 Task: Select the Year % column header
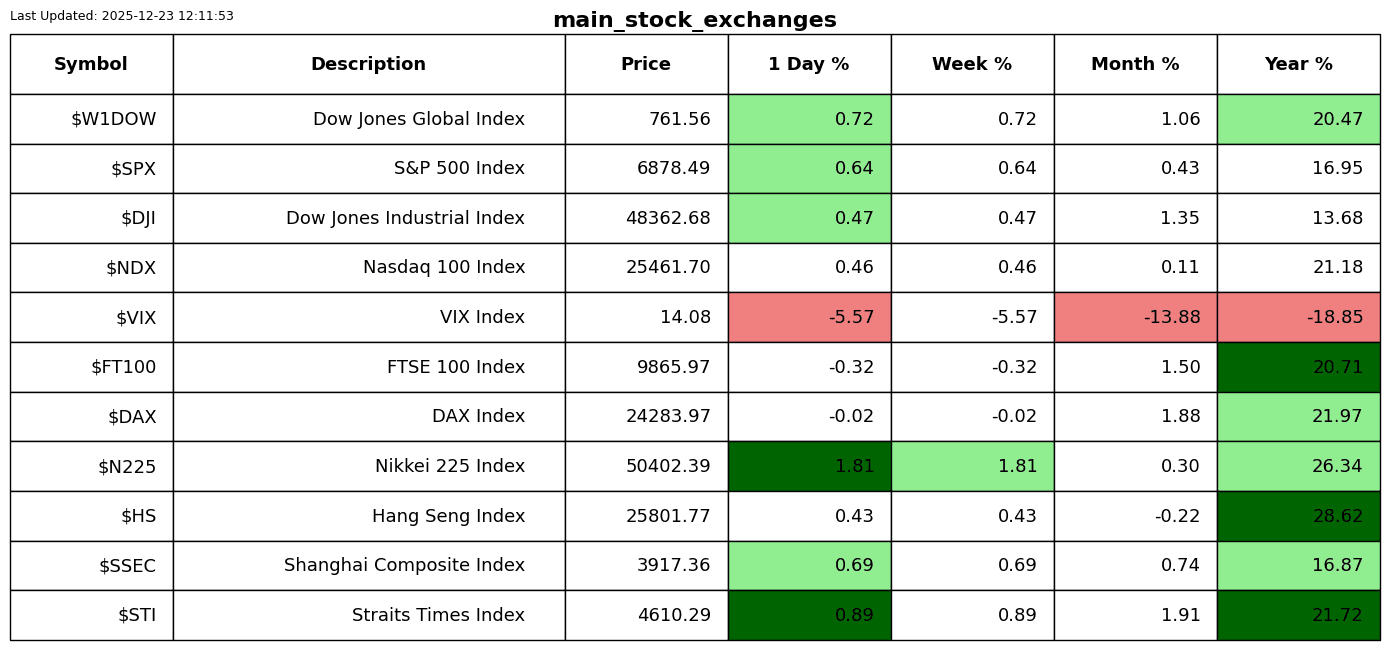[x=1298, y=64]
